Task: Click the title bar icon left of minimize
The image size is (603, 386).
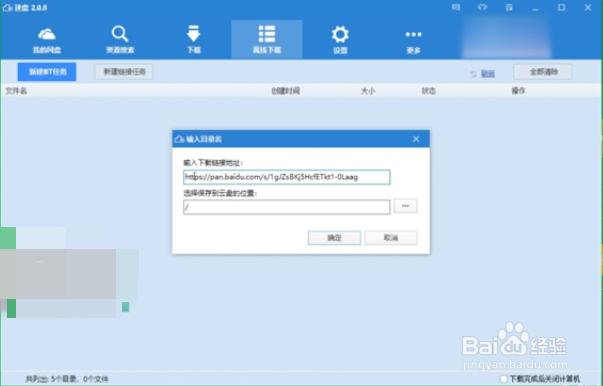Action: (x=509, y=7)
